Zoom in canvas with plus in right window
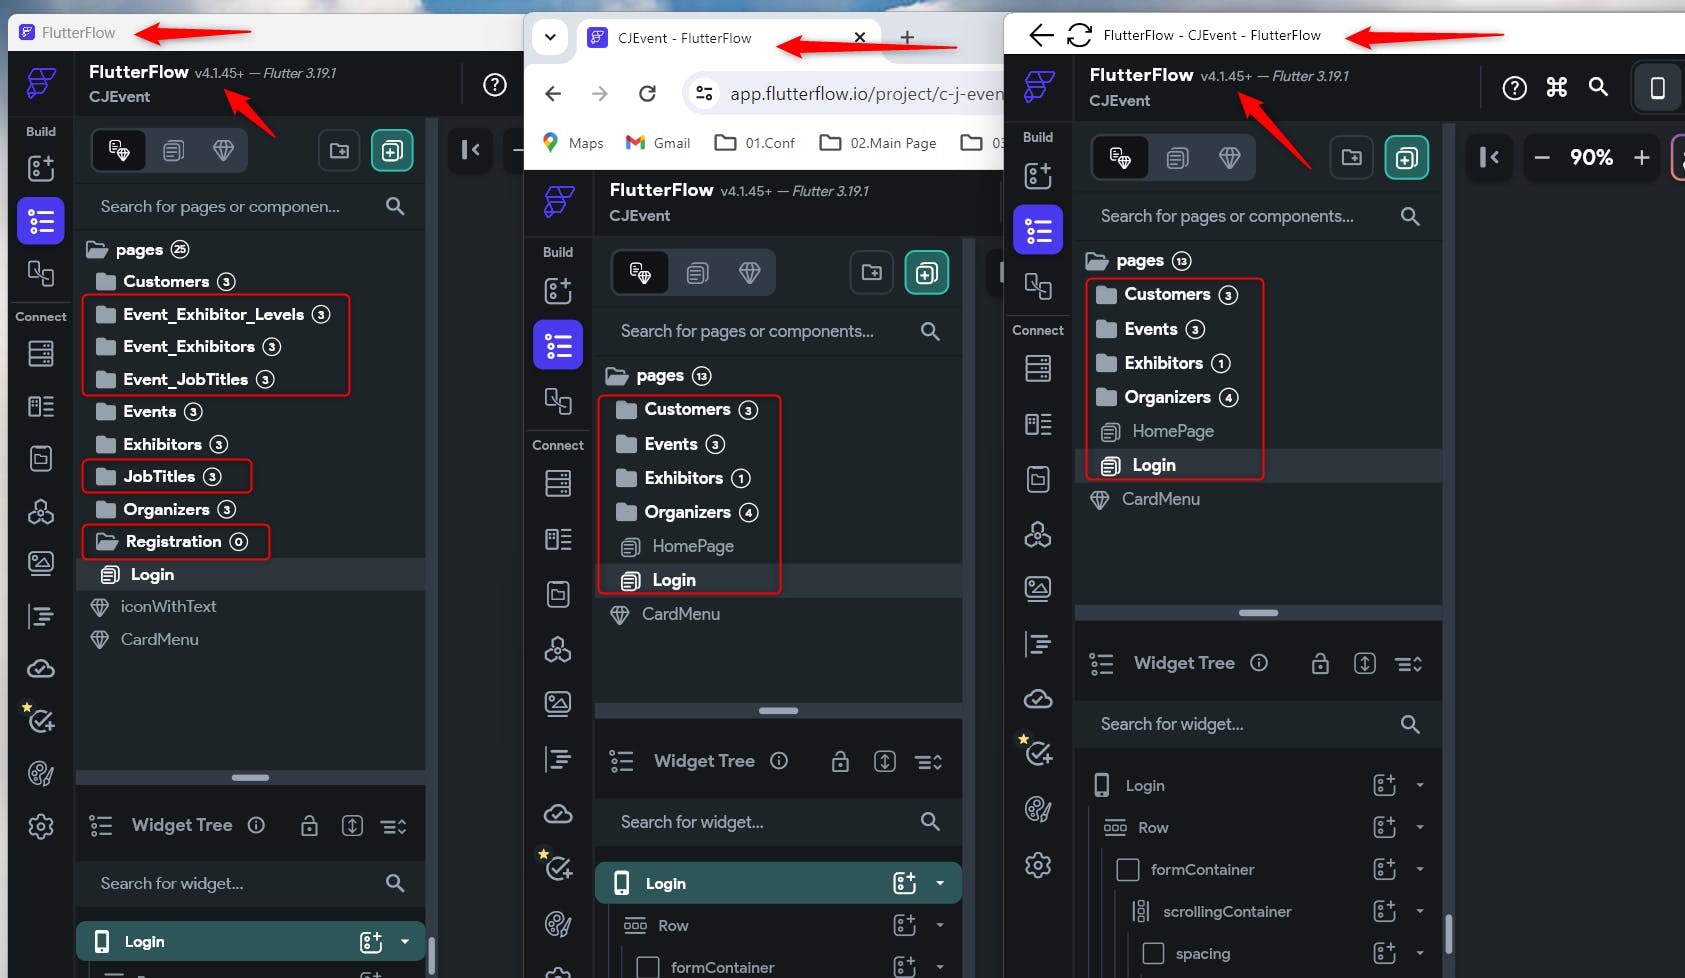This screenshot has height=978, width=1685. pyautogui.click(x=1641, y=157)
